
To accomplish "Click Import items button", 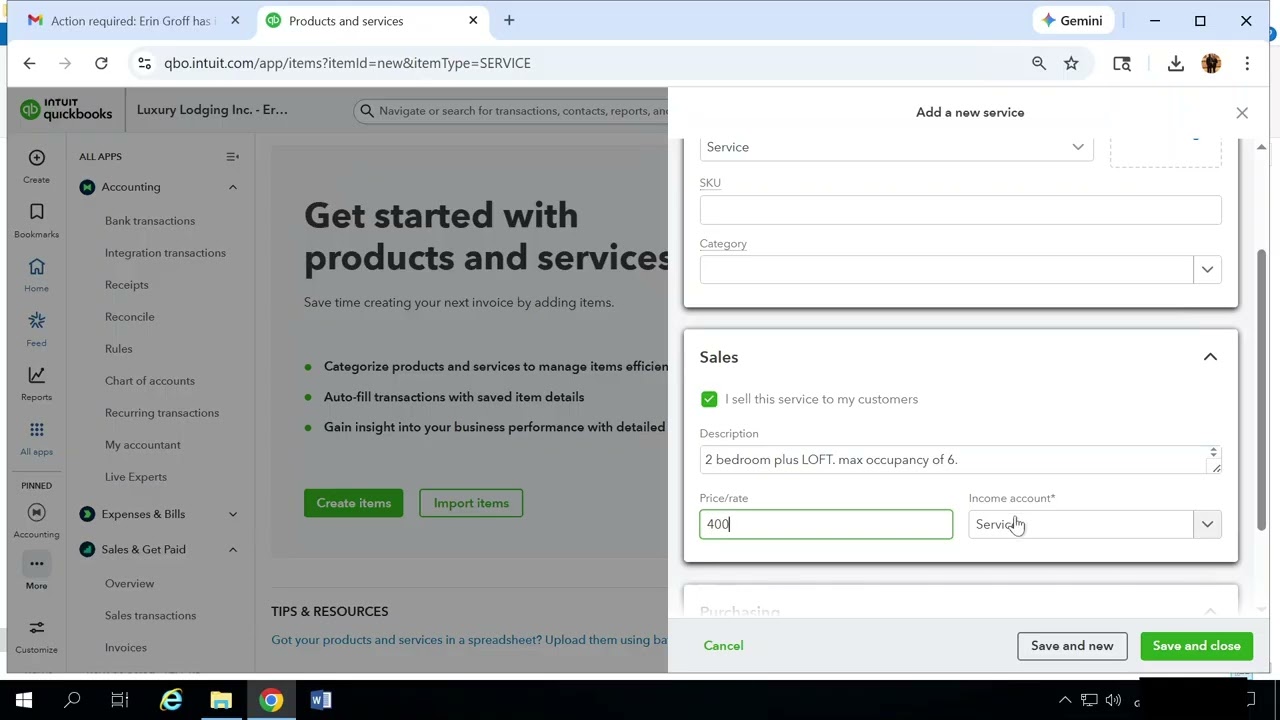I will click(x=471, y=503).
